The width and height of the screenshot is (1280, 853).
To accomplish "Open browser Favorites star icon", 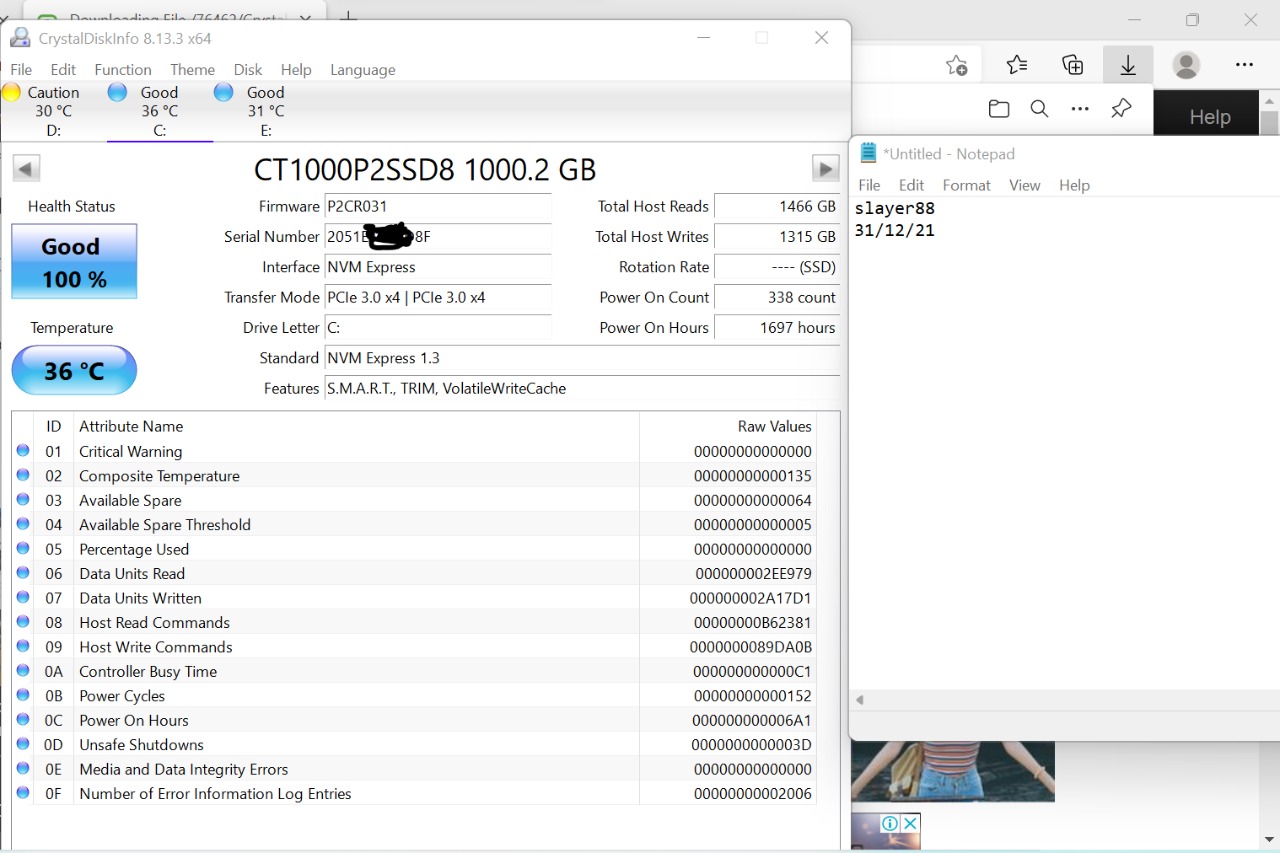I will (1017, 65).
